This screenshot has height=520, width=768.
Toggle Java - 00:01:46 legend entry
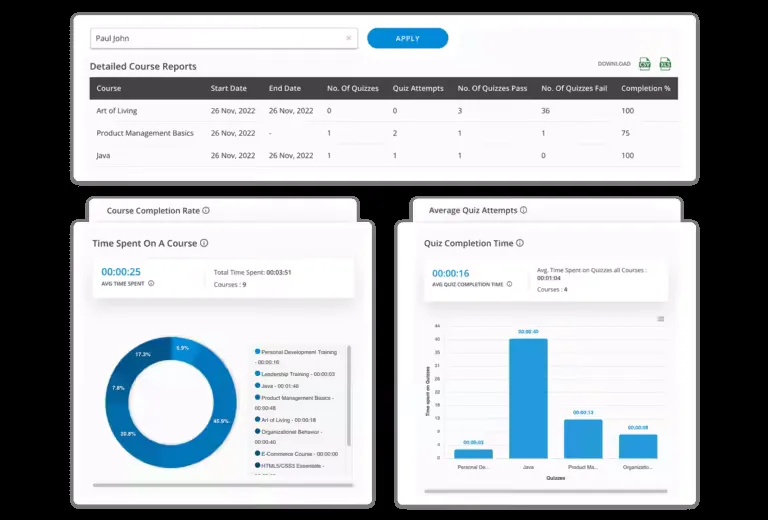pyautogui.click(x=283, y=386)
